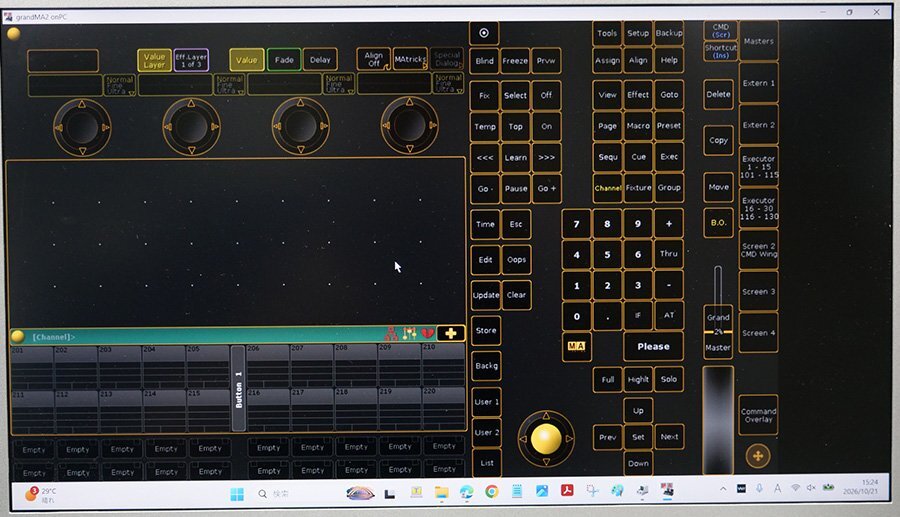Open Screen 2 CMD Wing

coord(758,250)
